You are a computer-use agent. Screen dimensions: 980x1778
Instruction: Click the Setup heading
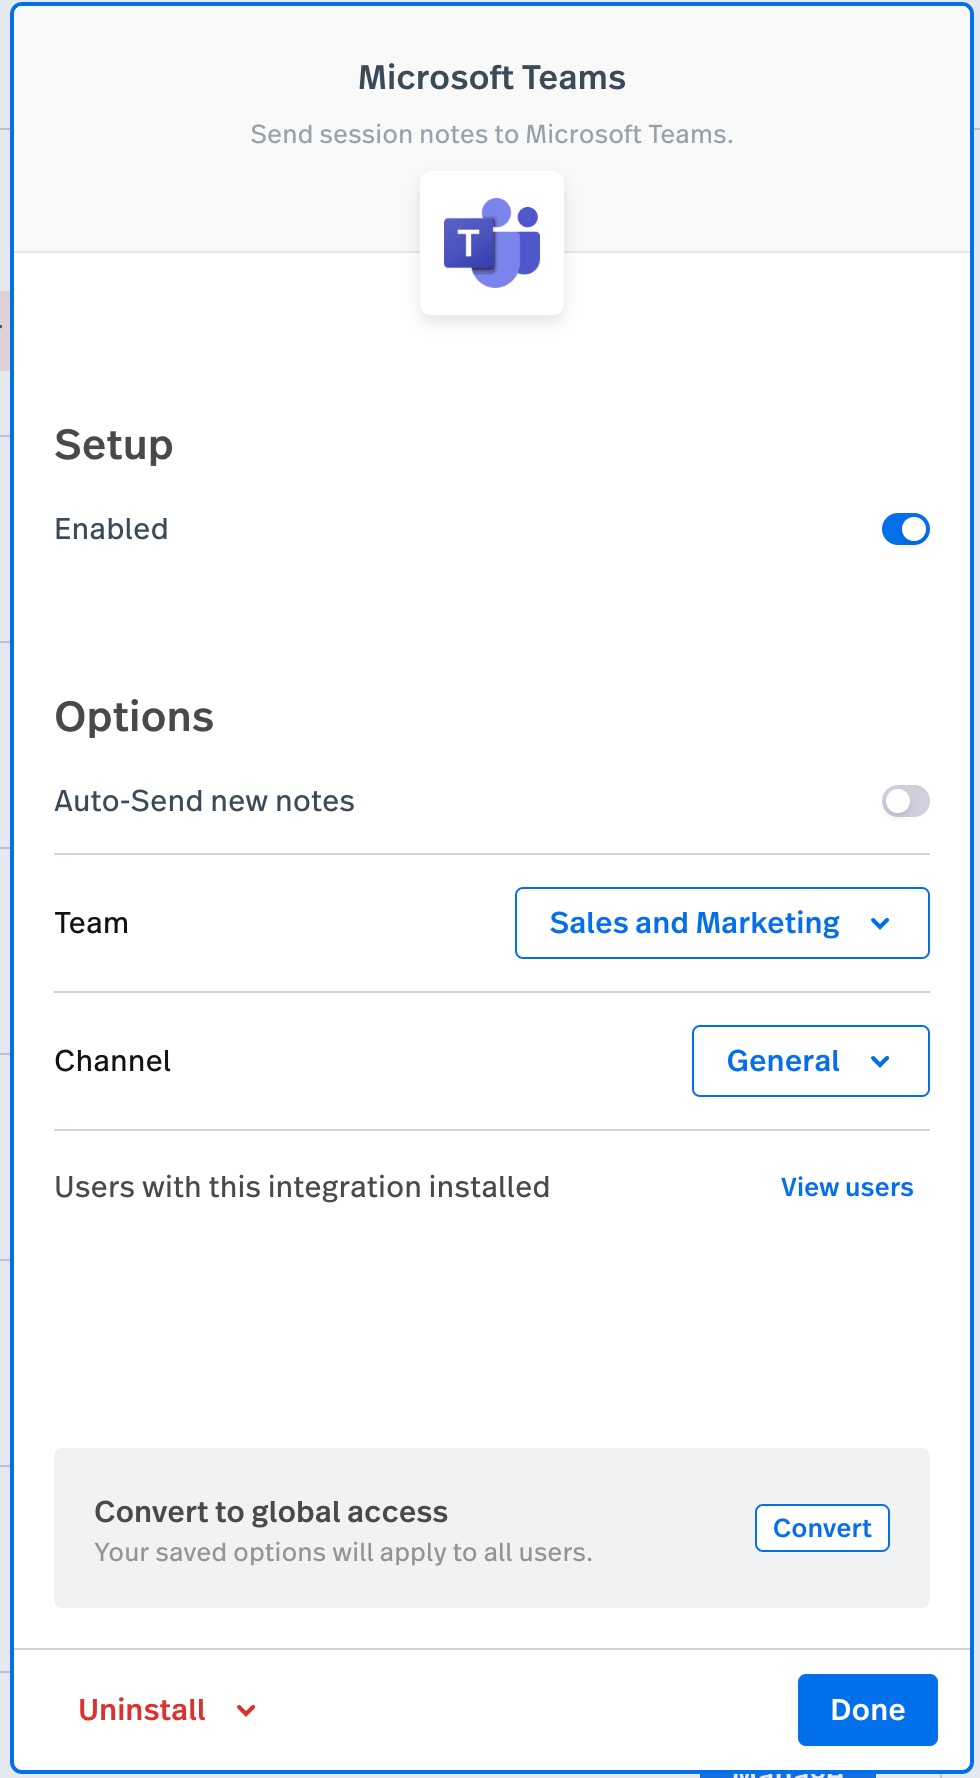point(114,445)
